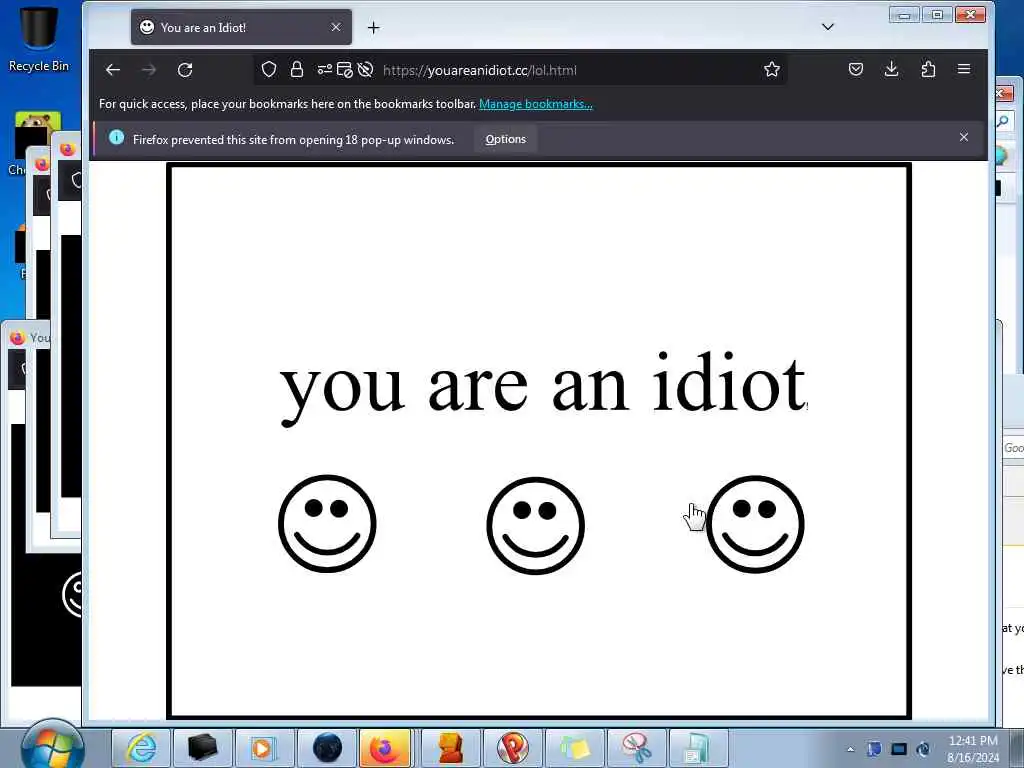Click the network monitor tray icon

pos(899,749)
